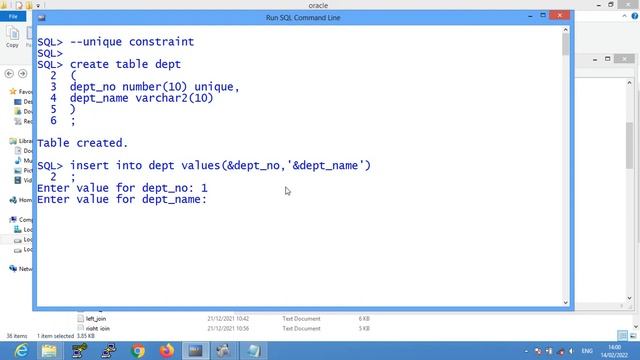
Task: Go forward in Explorer navigation
Action: [x=22, y=73]
